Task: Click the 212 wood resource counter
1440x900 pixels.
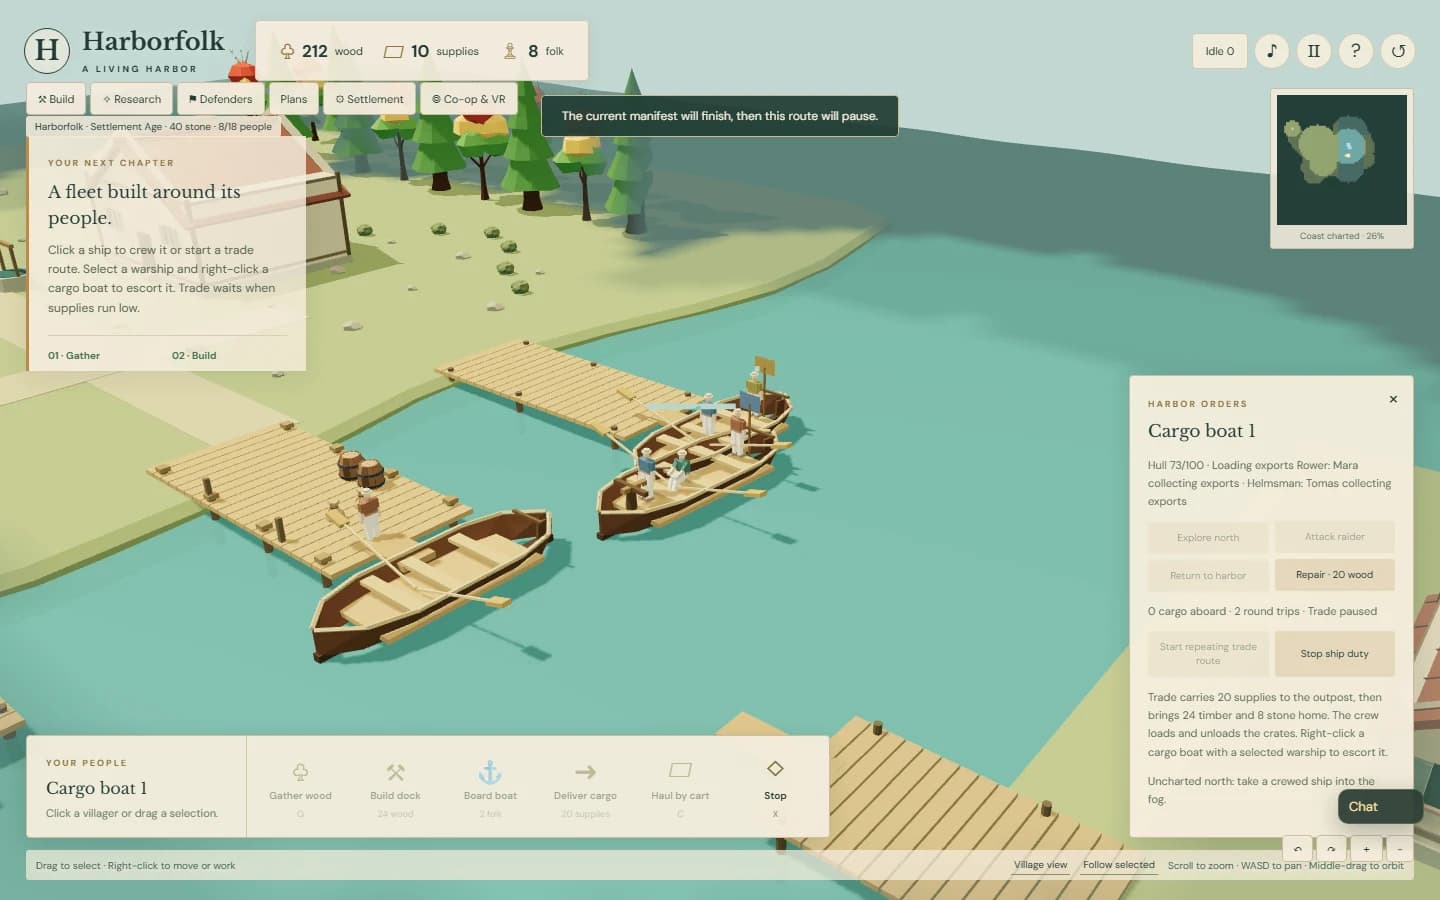Action: (321, 51)
